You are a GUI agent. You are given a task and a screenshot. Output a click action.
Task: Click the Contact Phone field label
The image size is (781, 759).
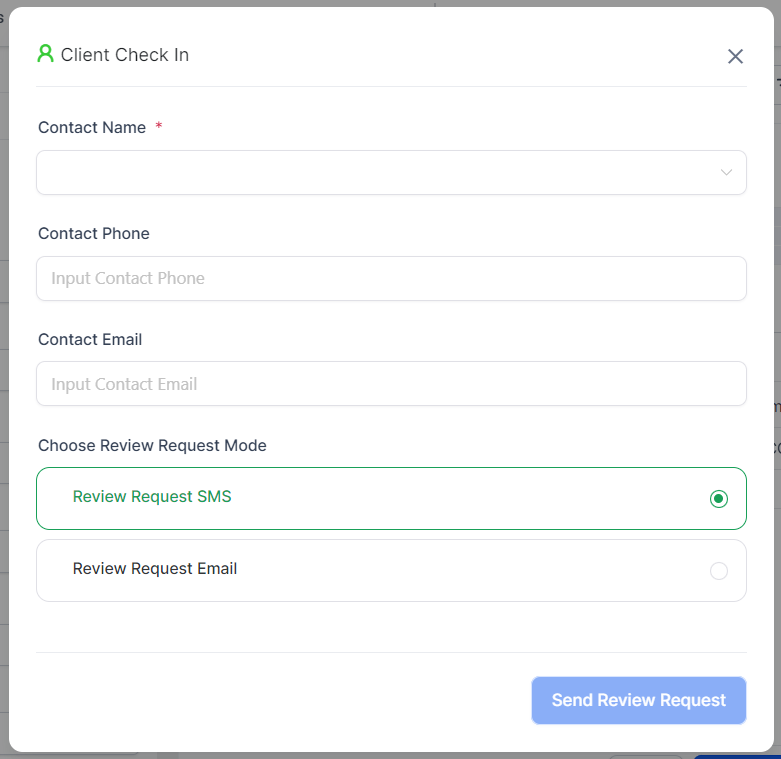94,234
